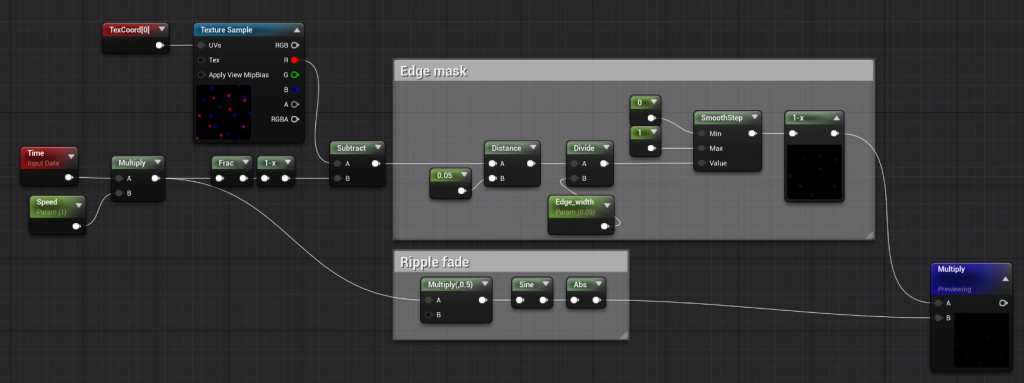1024x383 pixels.
Task: Select the Edge_width parameter node
Action: 581,214
